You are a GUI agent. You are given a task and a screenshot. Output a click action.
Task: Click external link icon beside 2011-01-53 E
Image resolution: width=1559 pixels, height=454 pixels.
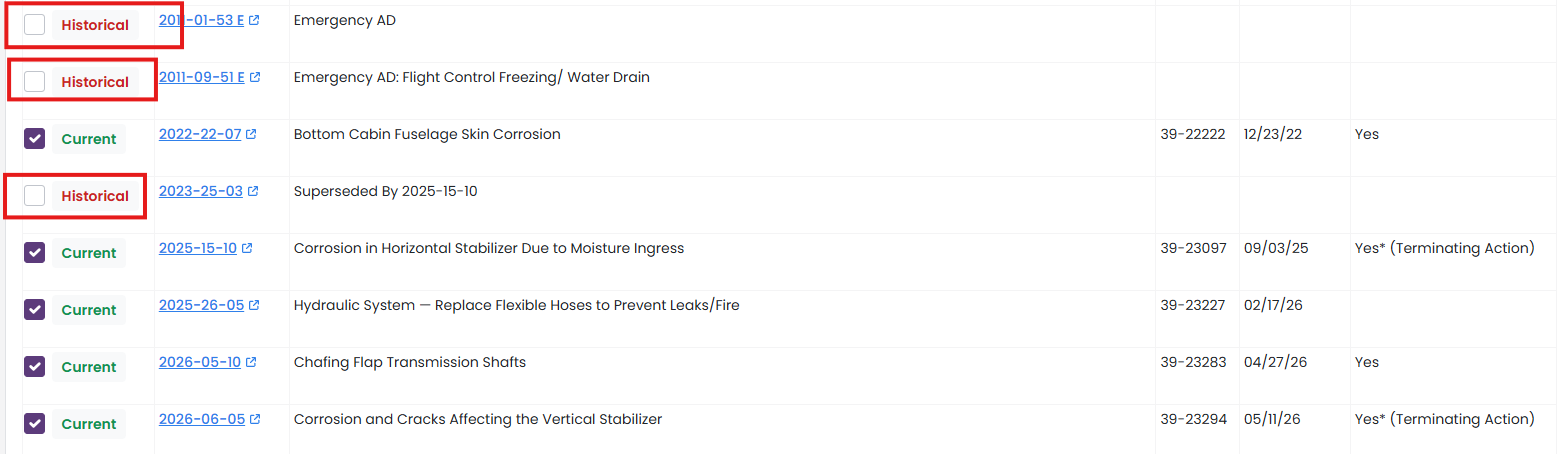click(x=254, y=20)
